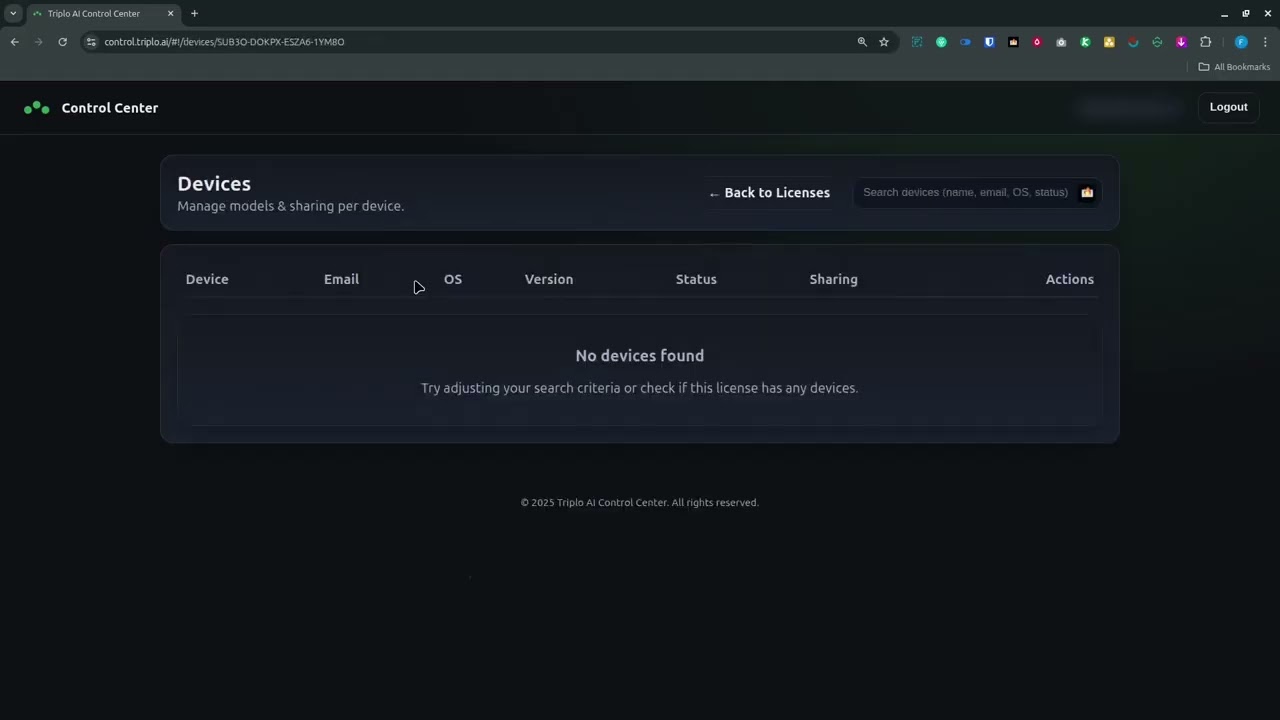Image resolution: width=1280 pixels, height=720 pixels.
Task: Click the "No devices found" message
Action: [640, 356]
